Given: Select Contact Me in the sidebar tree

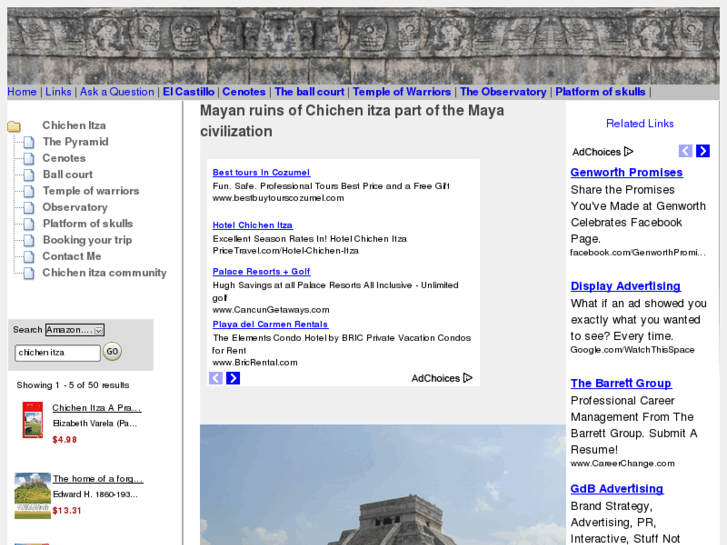Looking at the screenshot, I should point(72,256).
